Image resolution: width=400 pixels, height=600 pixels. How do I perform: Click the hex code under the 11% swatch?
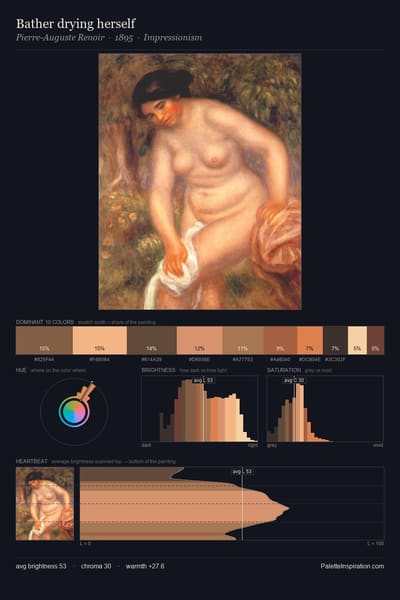click(243, 360)
